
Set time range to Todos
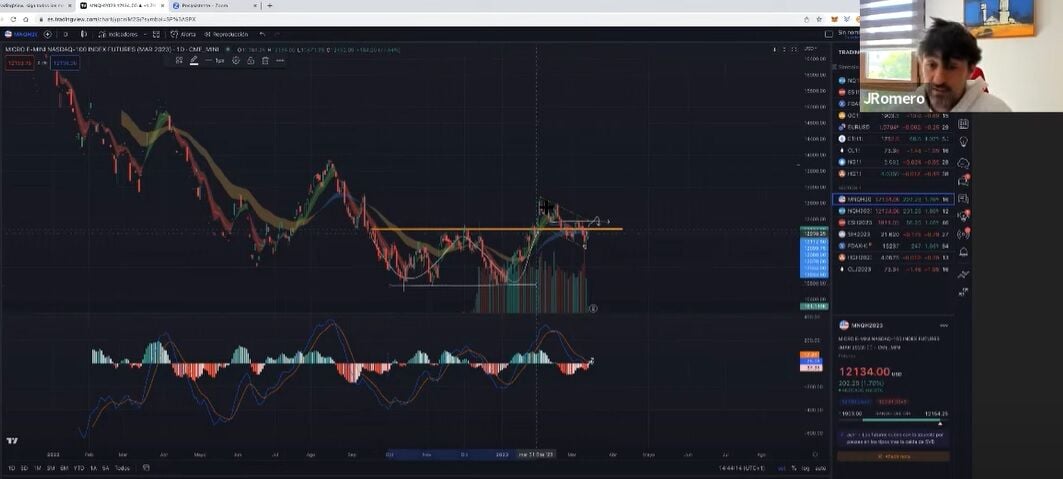coord(122,468)
